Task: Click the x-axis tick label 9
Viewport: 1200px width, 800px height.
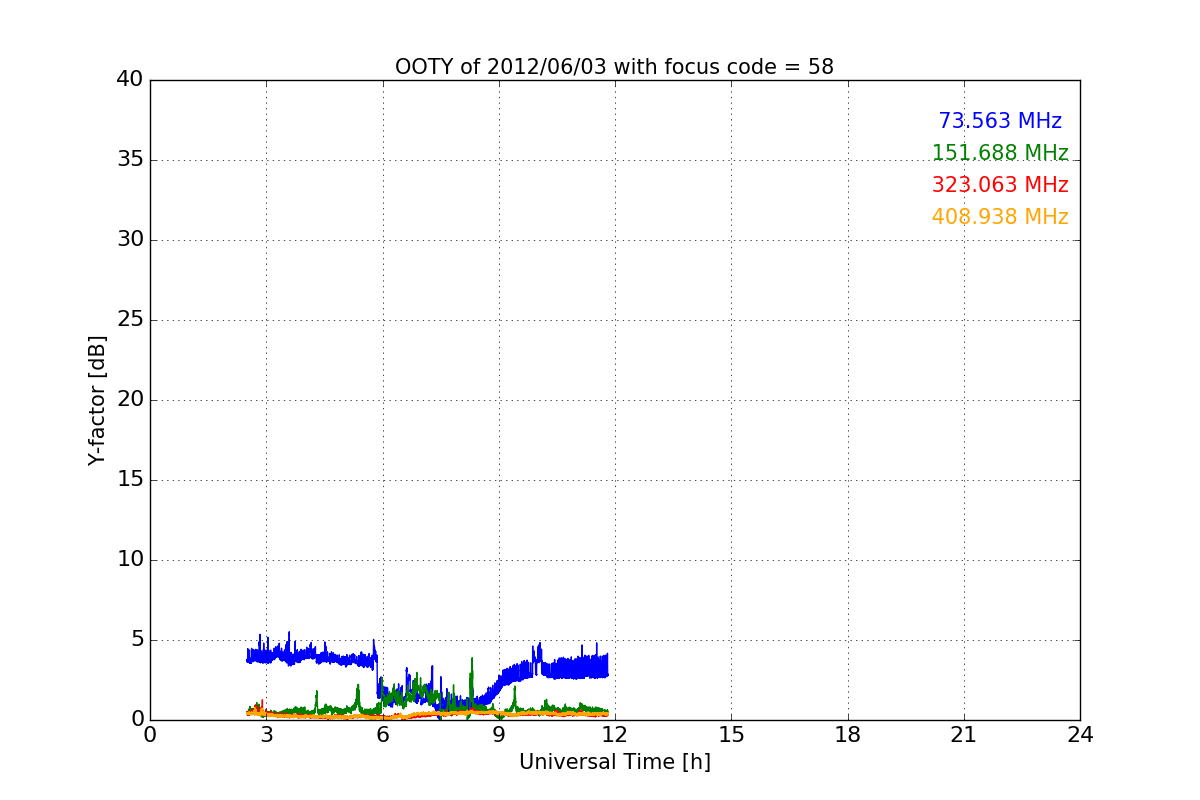Action: (x=499, y=735)
